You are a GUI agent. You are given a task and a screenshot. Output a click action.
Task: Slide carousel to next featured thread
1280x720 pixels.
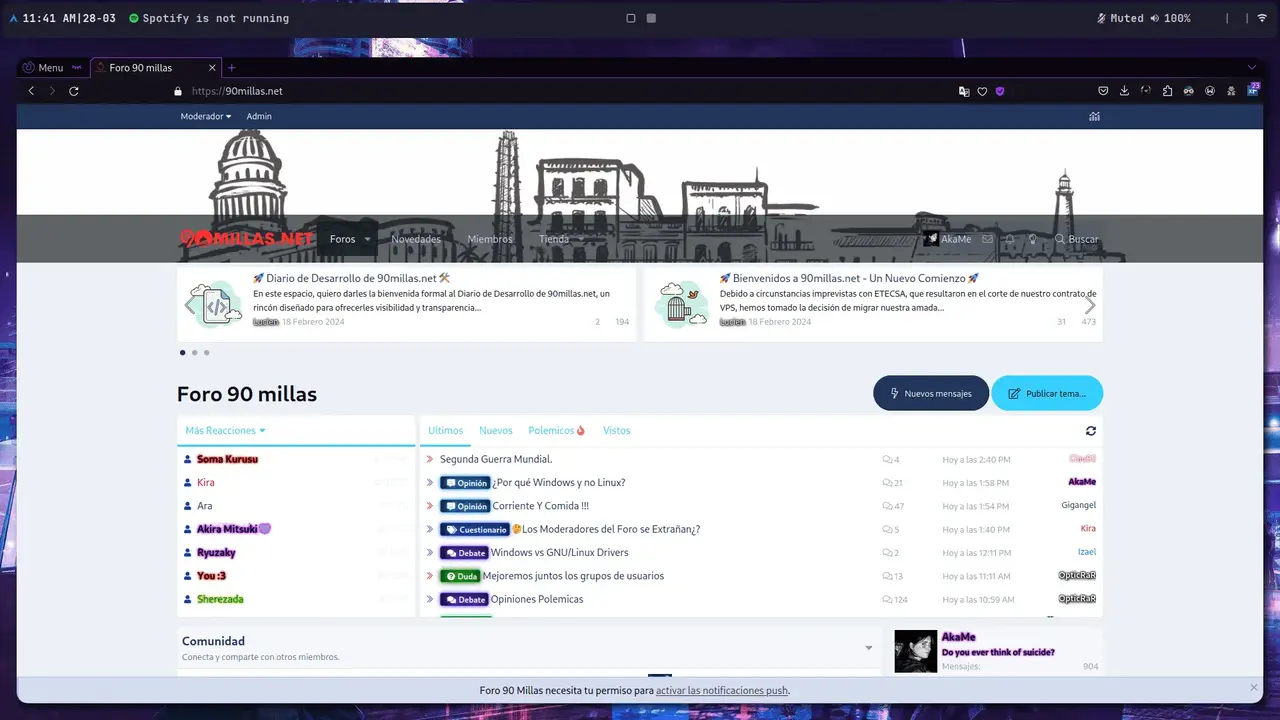[x=1090, y=305]
